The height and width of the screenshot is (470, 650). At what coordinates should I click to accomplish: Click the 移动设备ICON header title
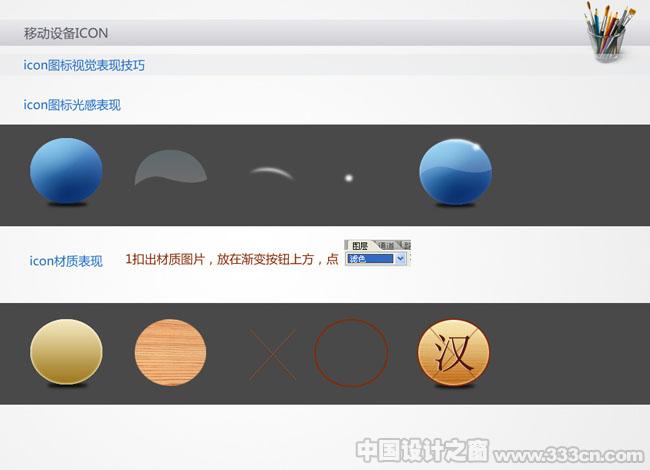(x=66, y=33)
